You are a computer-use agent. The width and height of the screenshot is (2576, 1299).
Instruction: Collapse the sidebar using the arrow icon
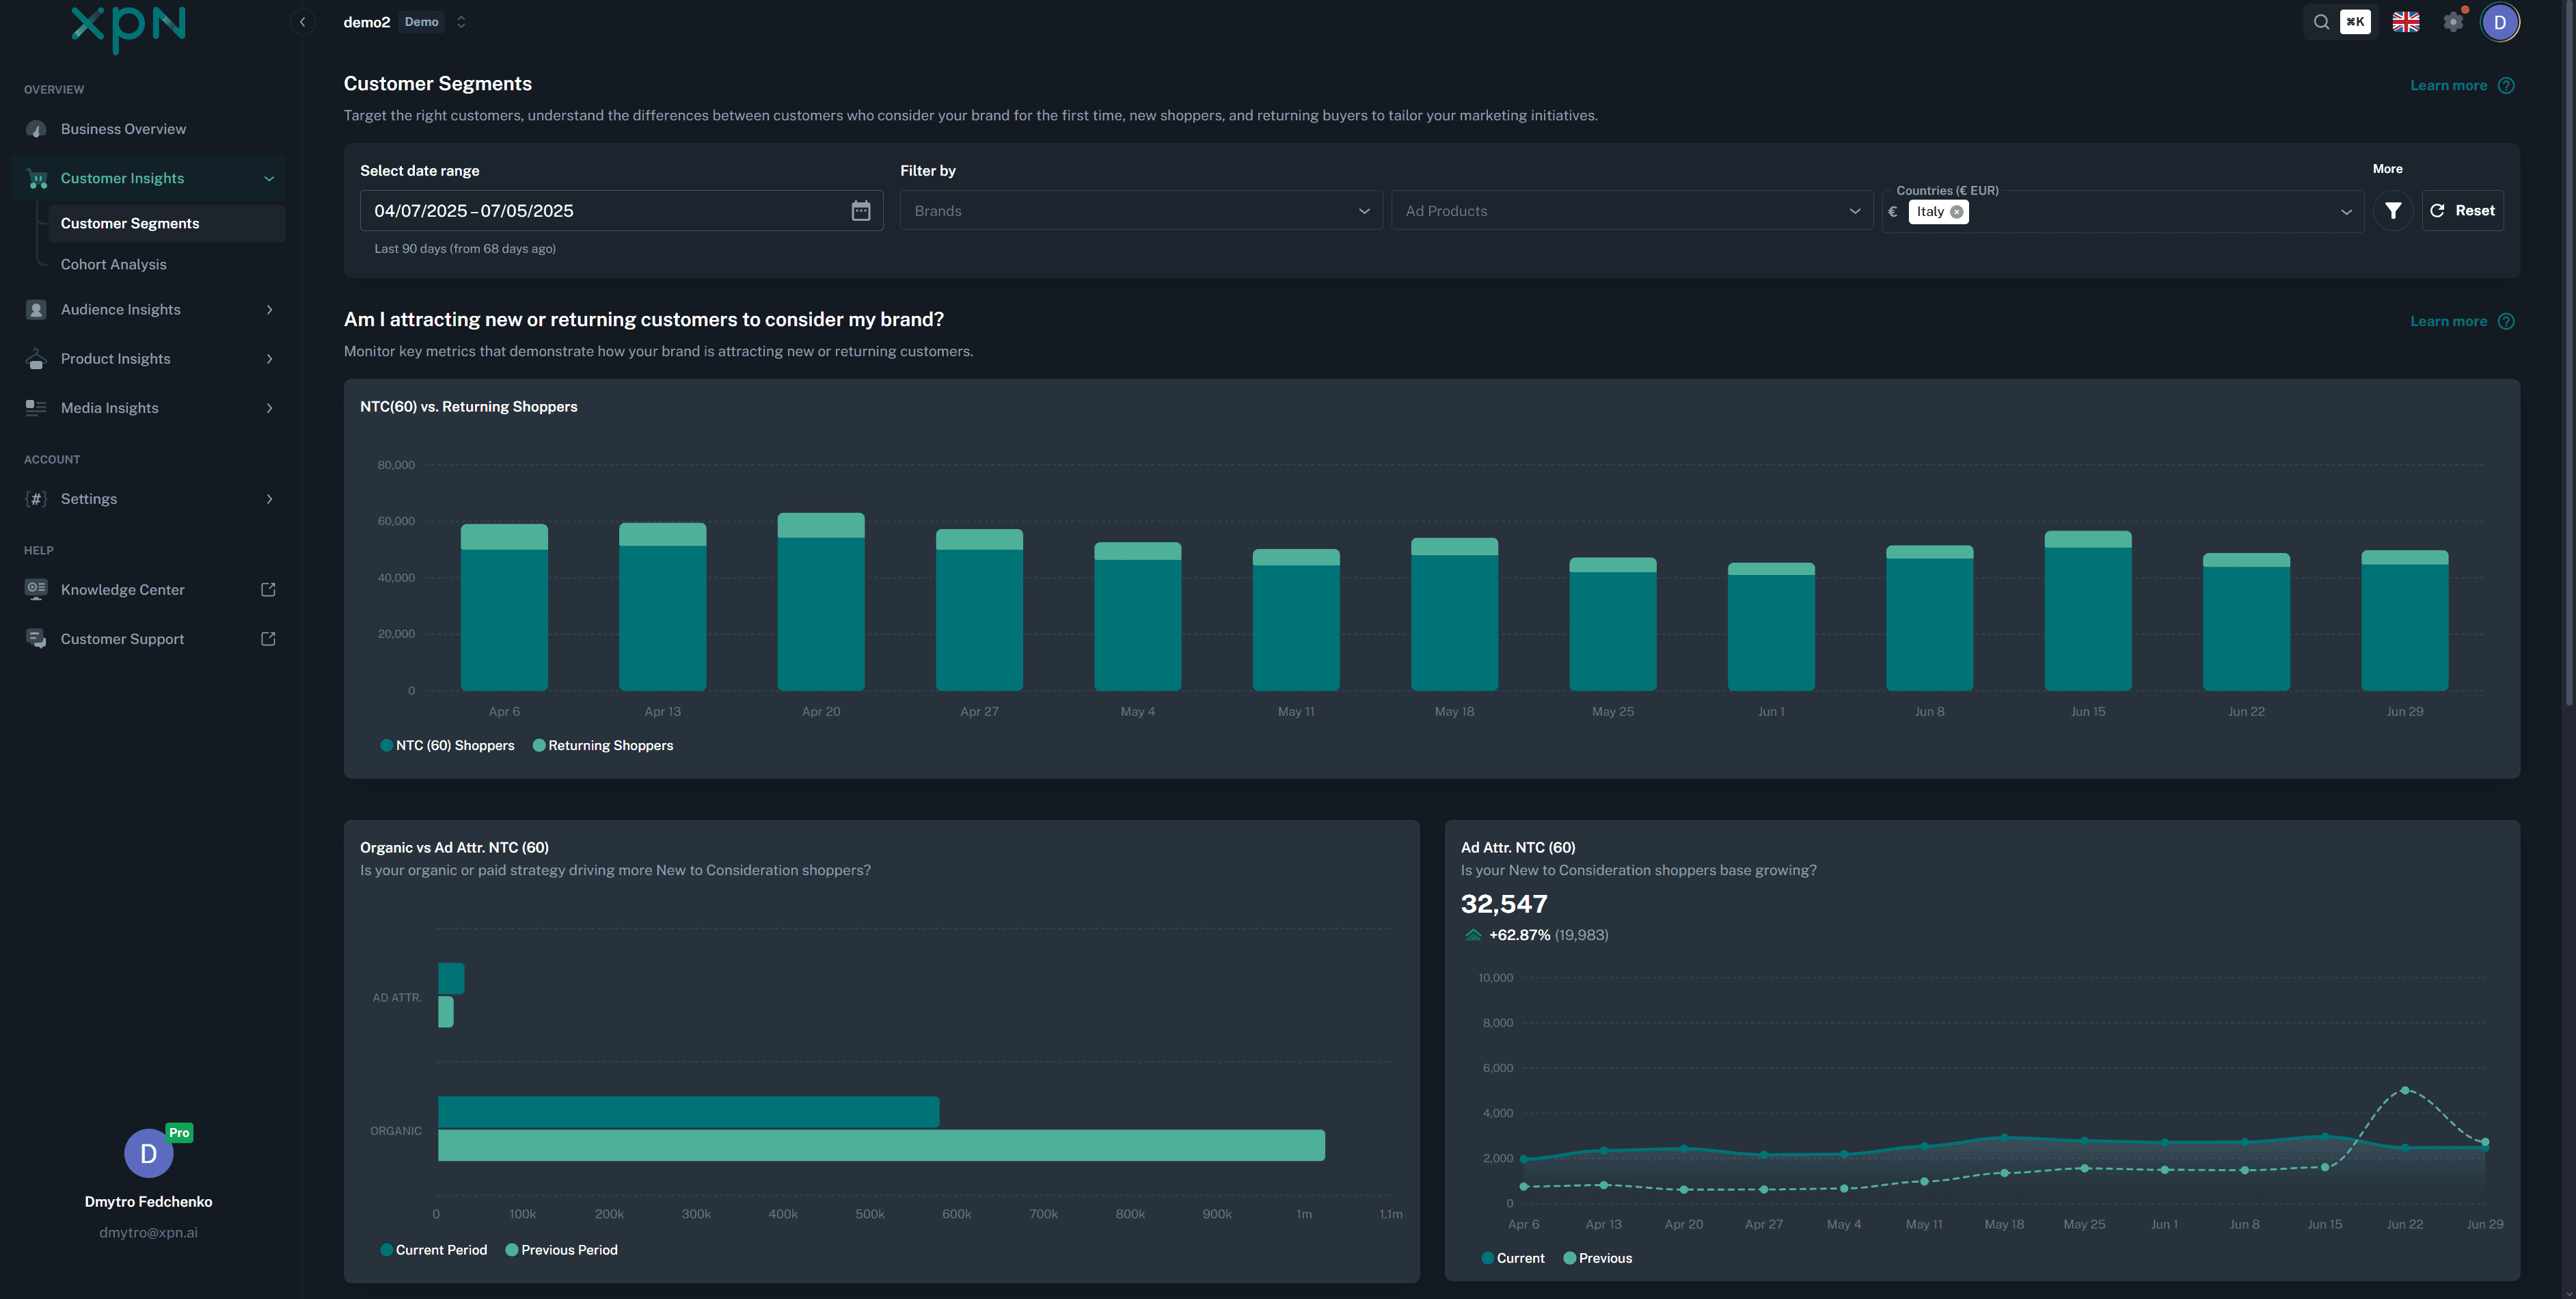pyautogui.click(x=302, y=22)
